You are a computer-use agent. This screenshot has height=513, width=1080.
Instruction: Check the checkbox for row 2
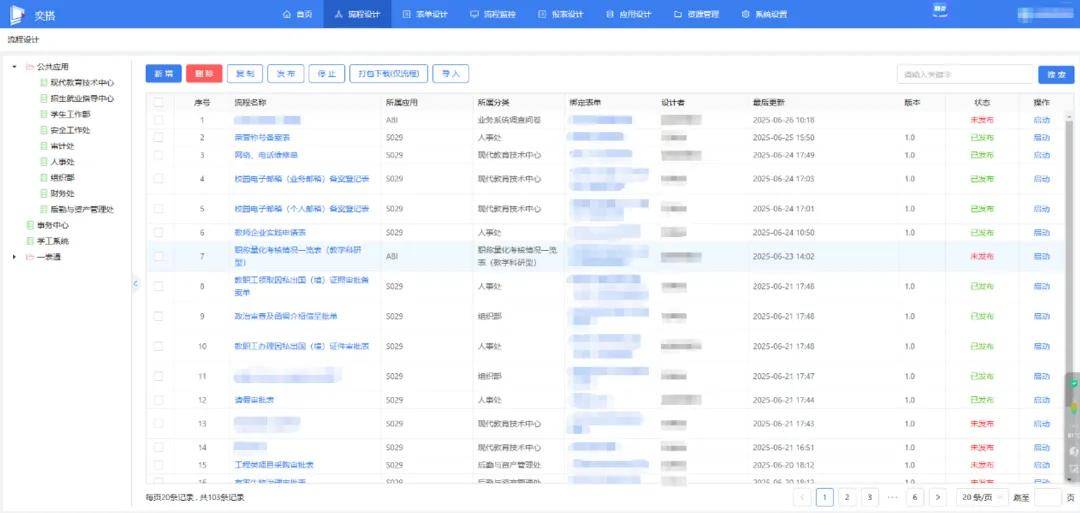(x=158, y=137)
